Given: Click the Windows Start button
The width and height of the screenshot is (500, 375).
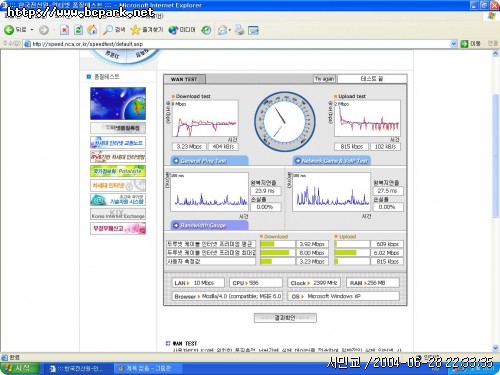Looking at the screenshot, I should 19,368.
